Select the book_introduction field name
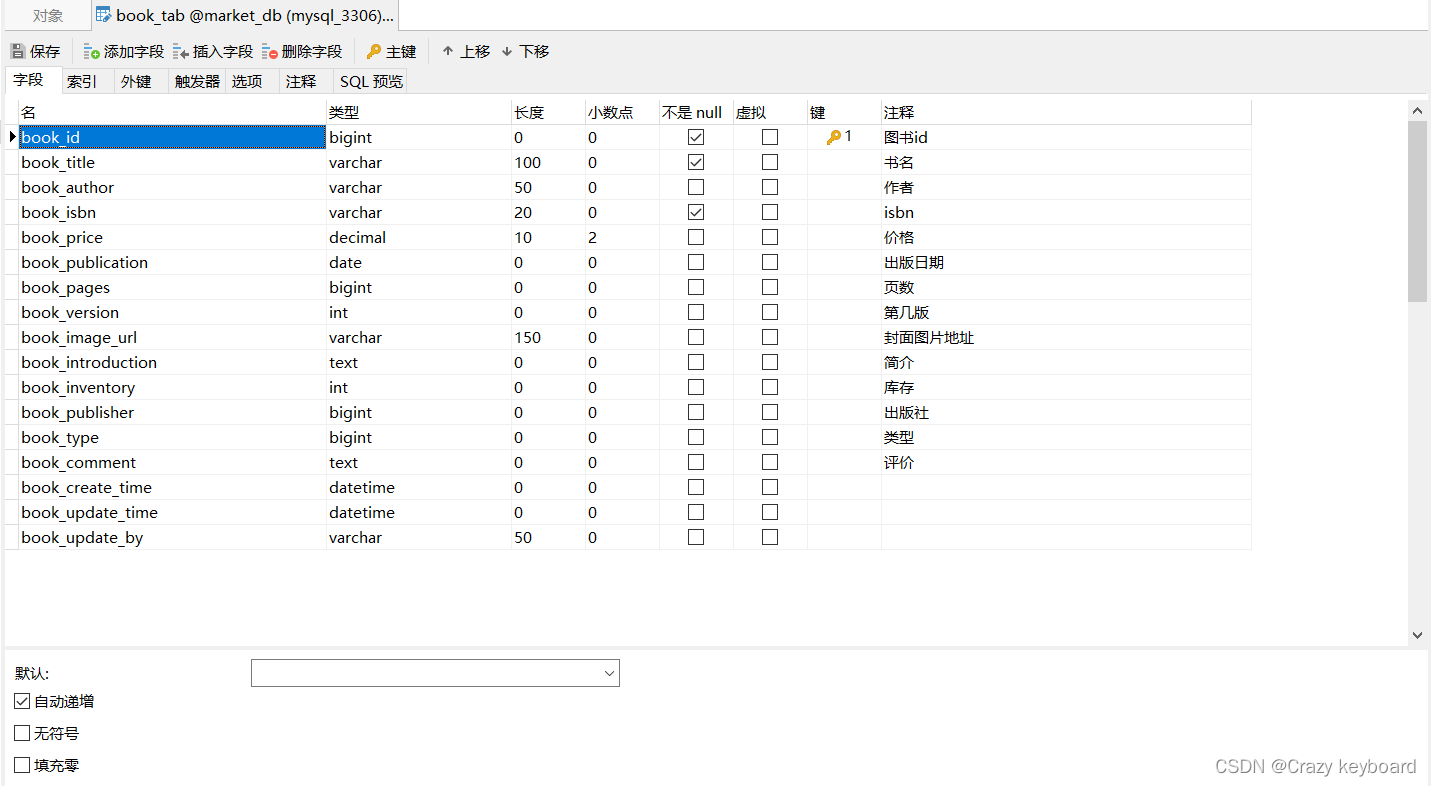 click(89, 362)
